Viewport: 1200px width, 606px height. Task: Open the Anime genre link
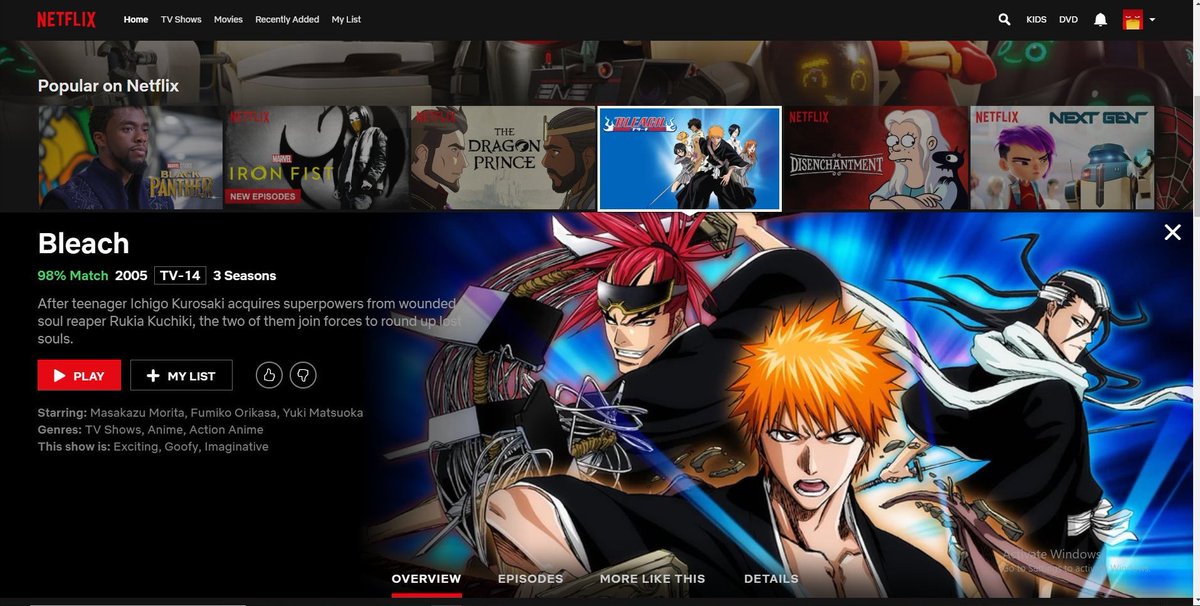[165, 430]
